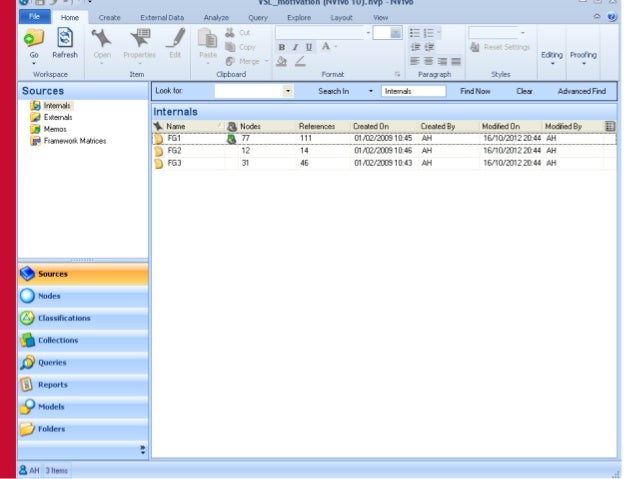Screen dimensions: 638x479
Task: Open Advanced Find
Action: point(581,91)
